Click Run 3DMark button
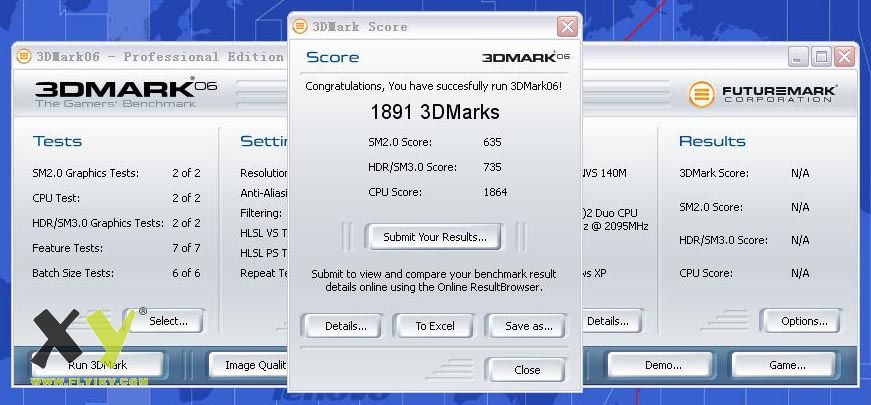 [97, 365]
